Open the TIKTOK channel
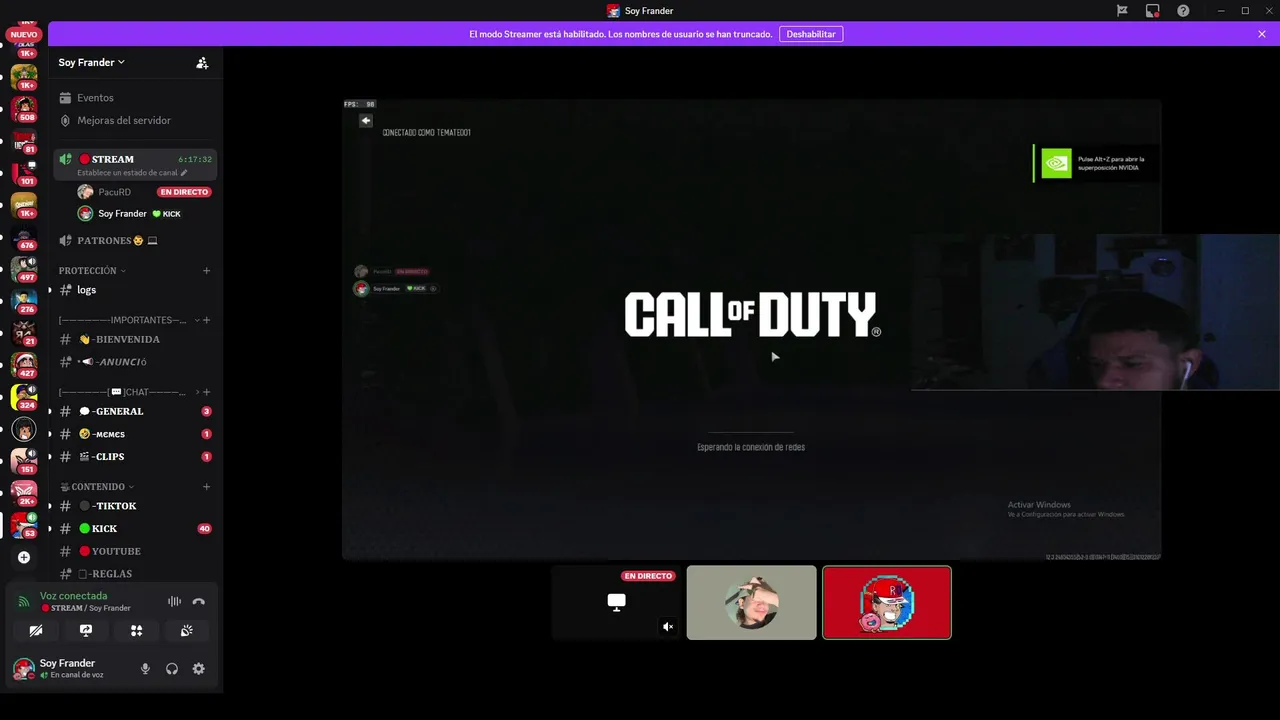Screen dimensions: 1280x720 click(135, 506)
